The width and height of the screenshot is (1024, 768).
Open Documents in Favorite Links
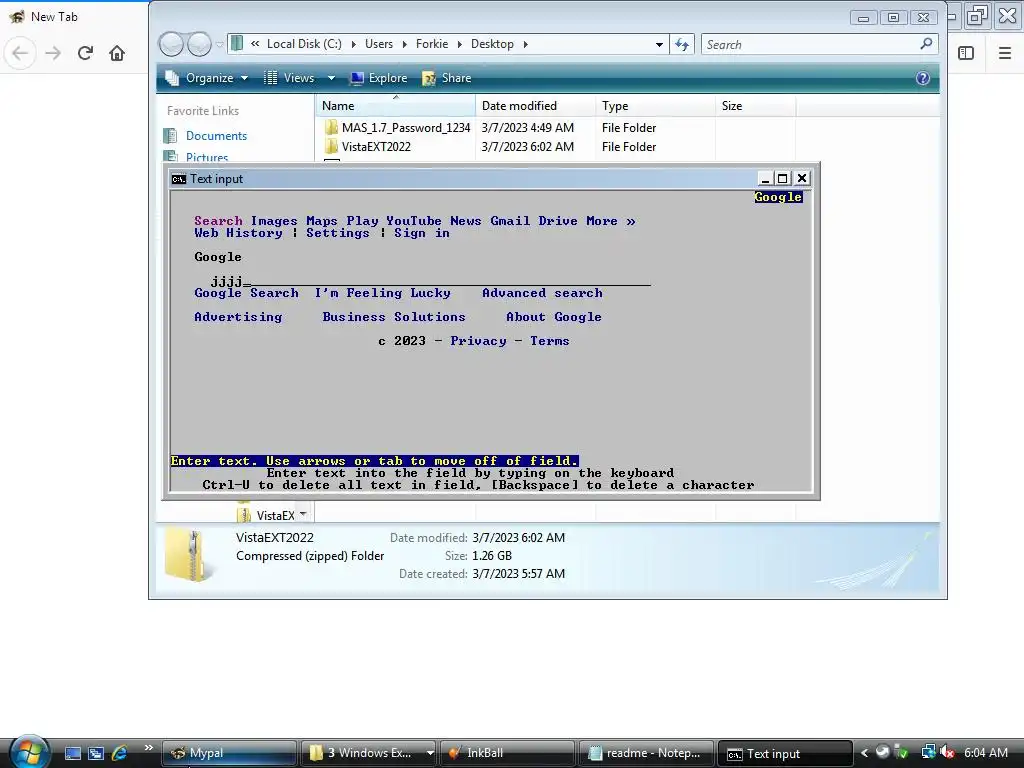216,136
